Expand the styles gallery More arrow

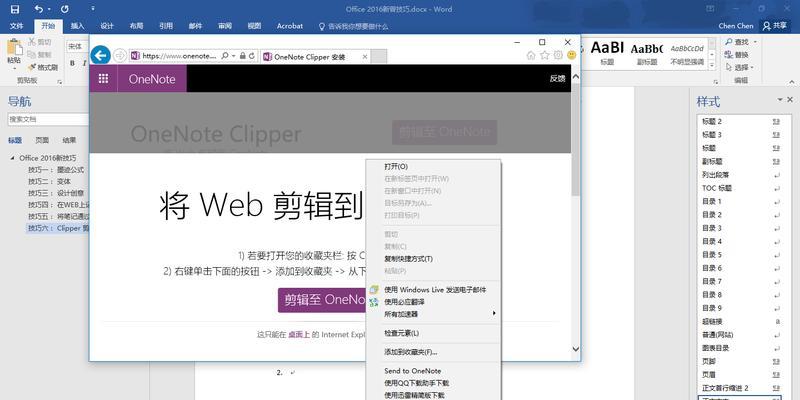click(712, 67)
